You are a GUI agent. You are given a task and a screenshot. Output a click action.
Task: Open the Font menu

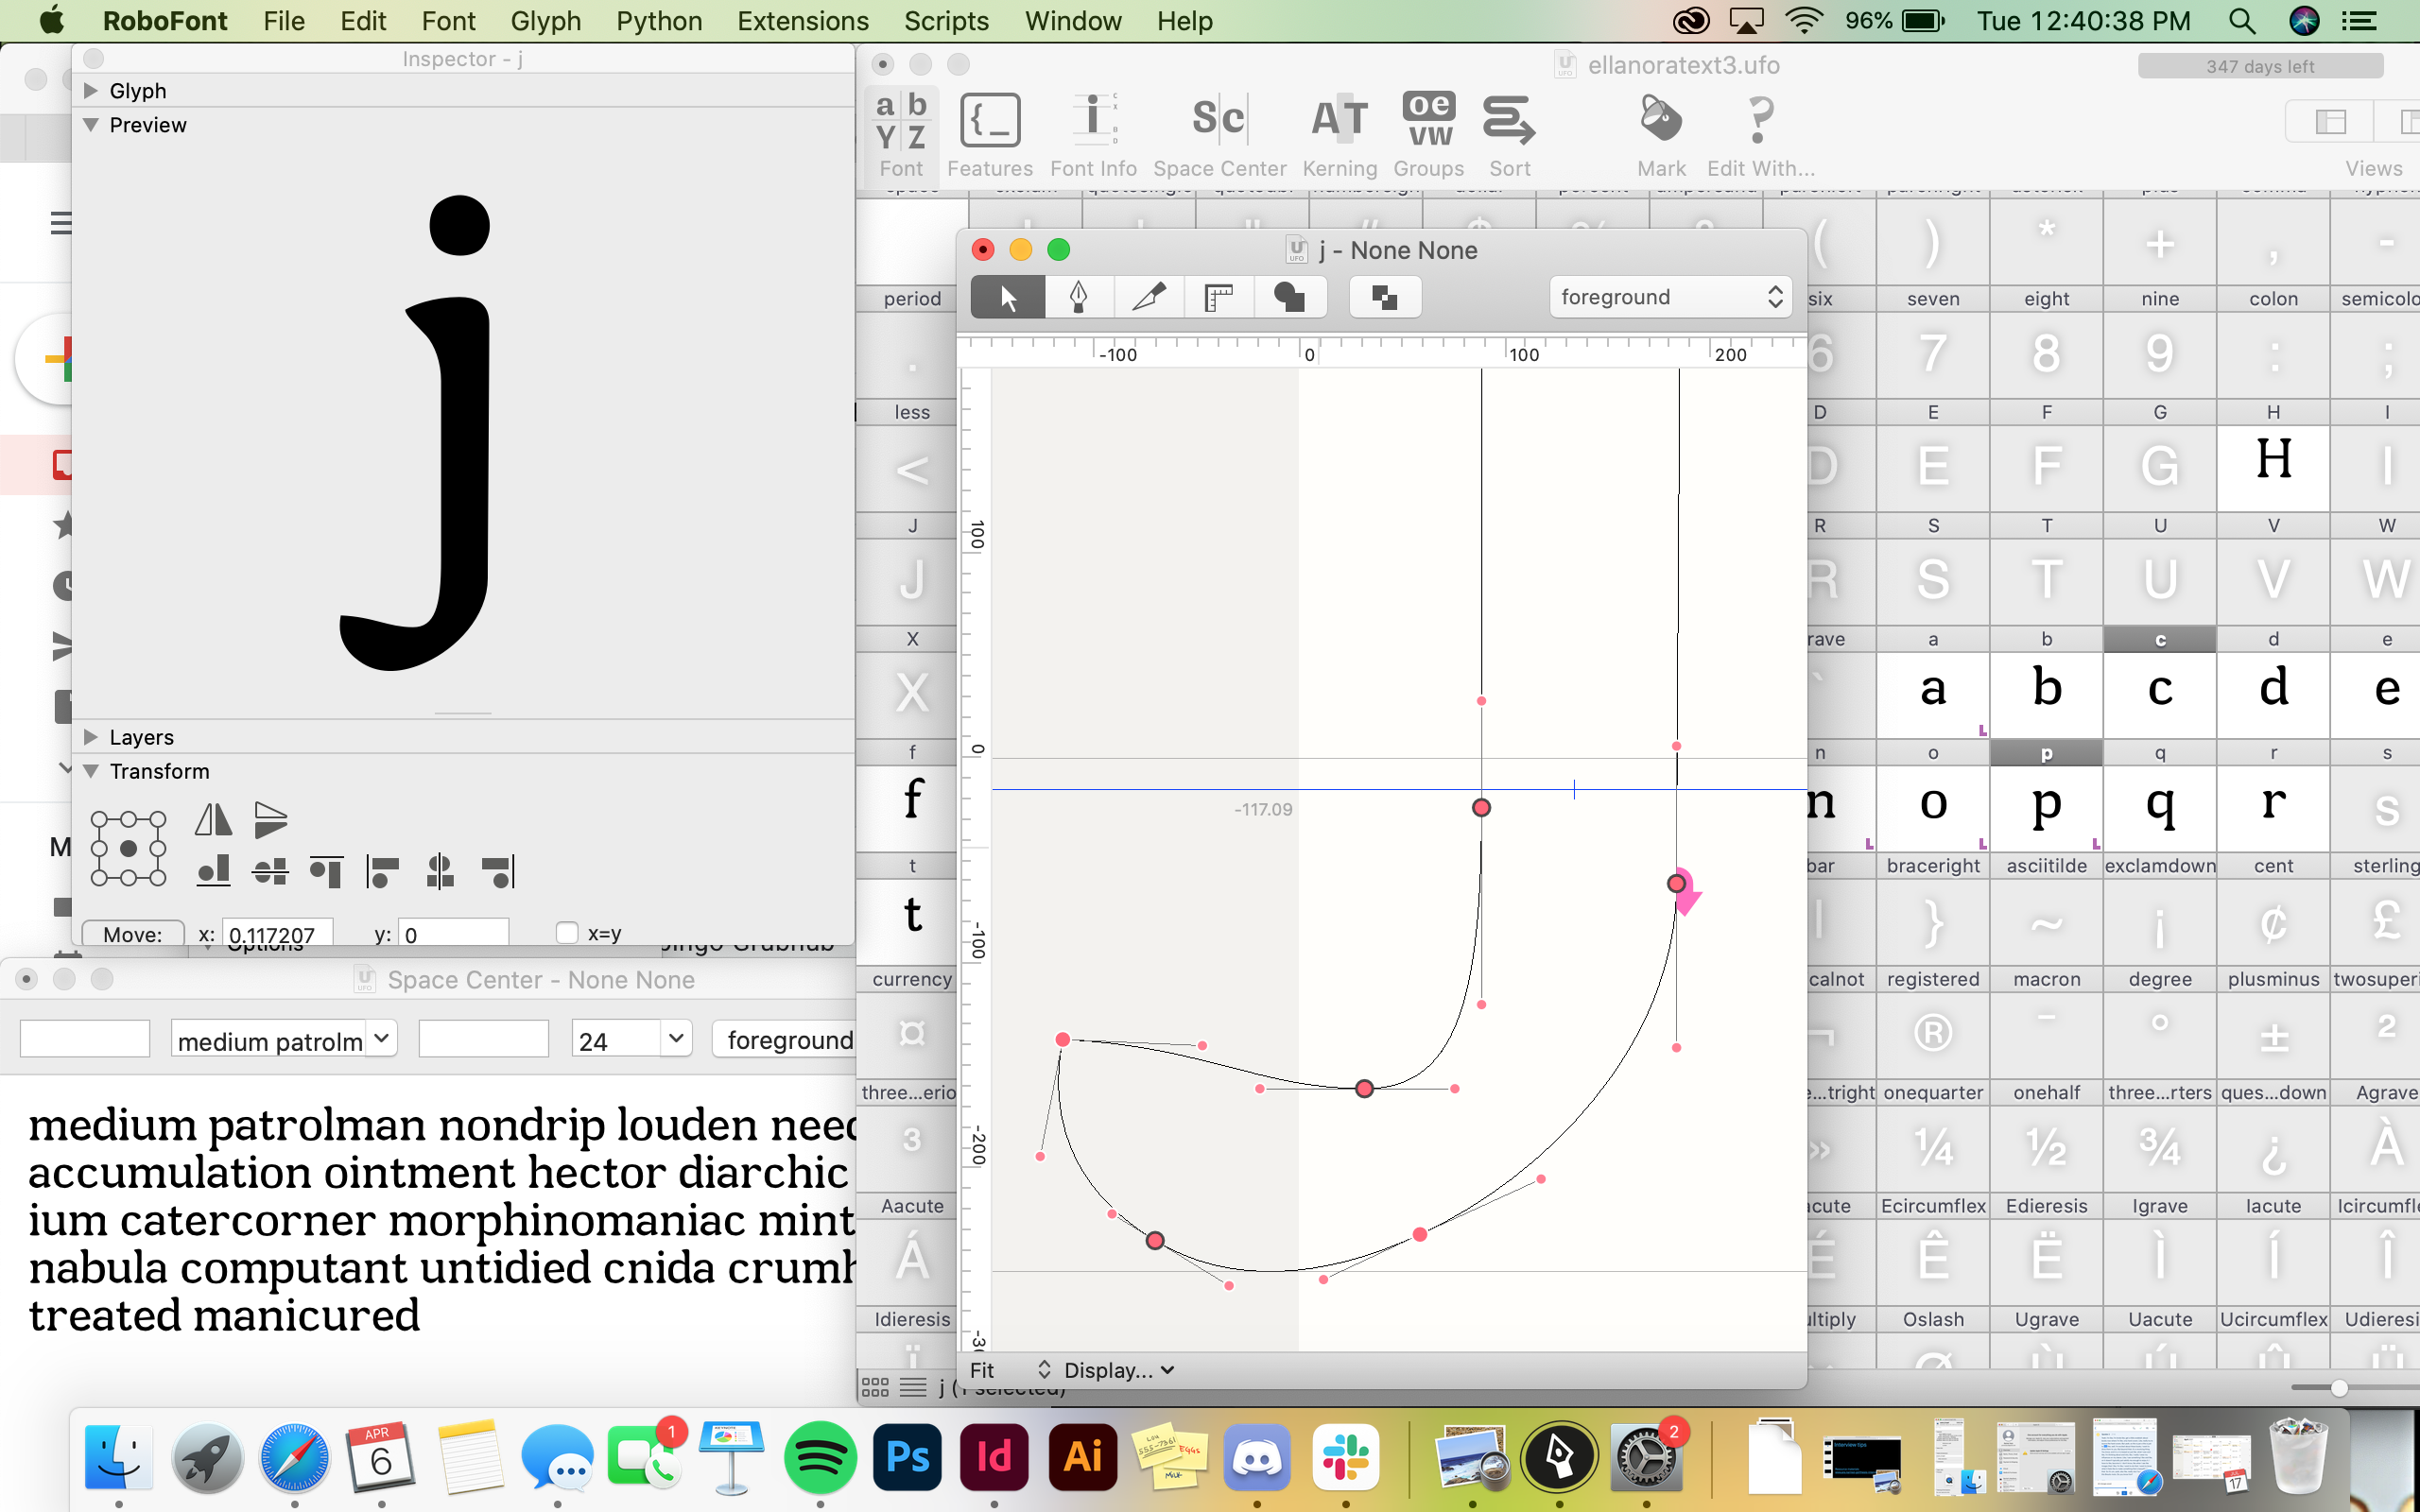point(448,21)
